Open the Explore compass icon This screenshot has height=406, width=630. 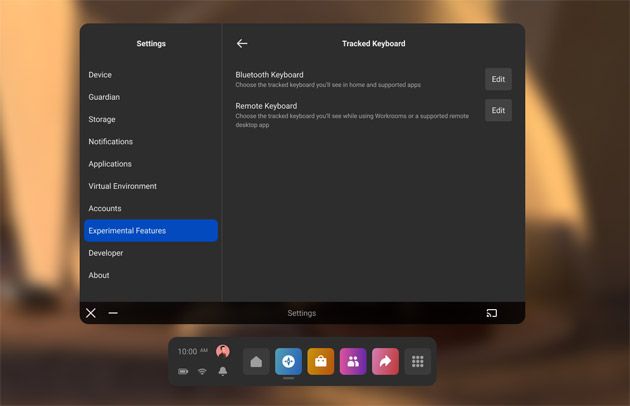(288, 362)
